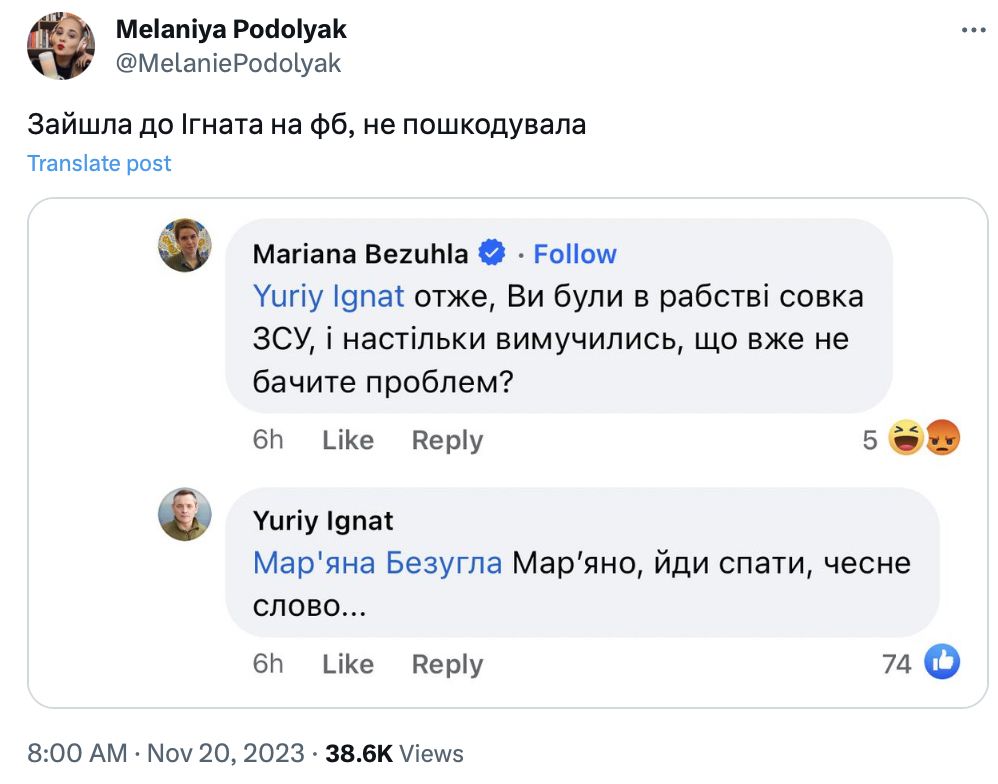The image size is (998, 784).
Task: Click the laughing reaction emoji
Action: coord(907,439)
